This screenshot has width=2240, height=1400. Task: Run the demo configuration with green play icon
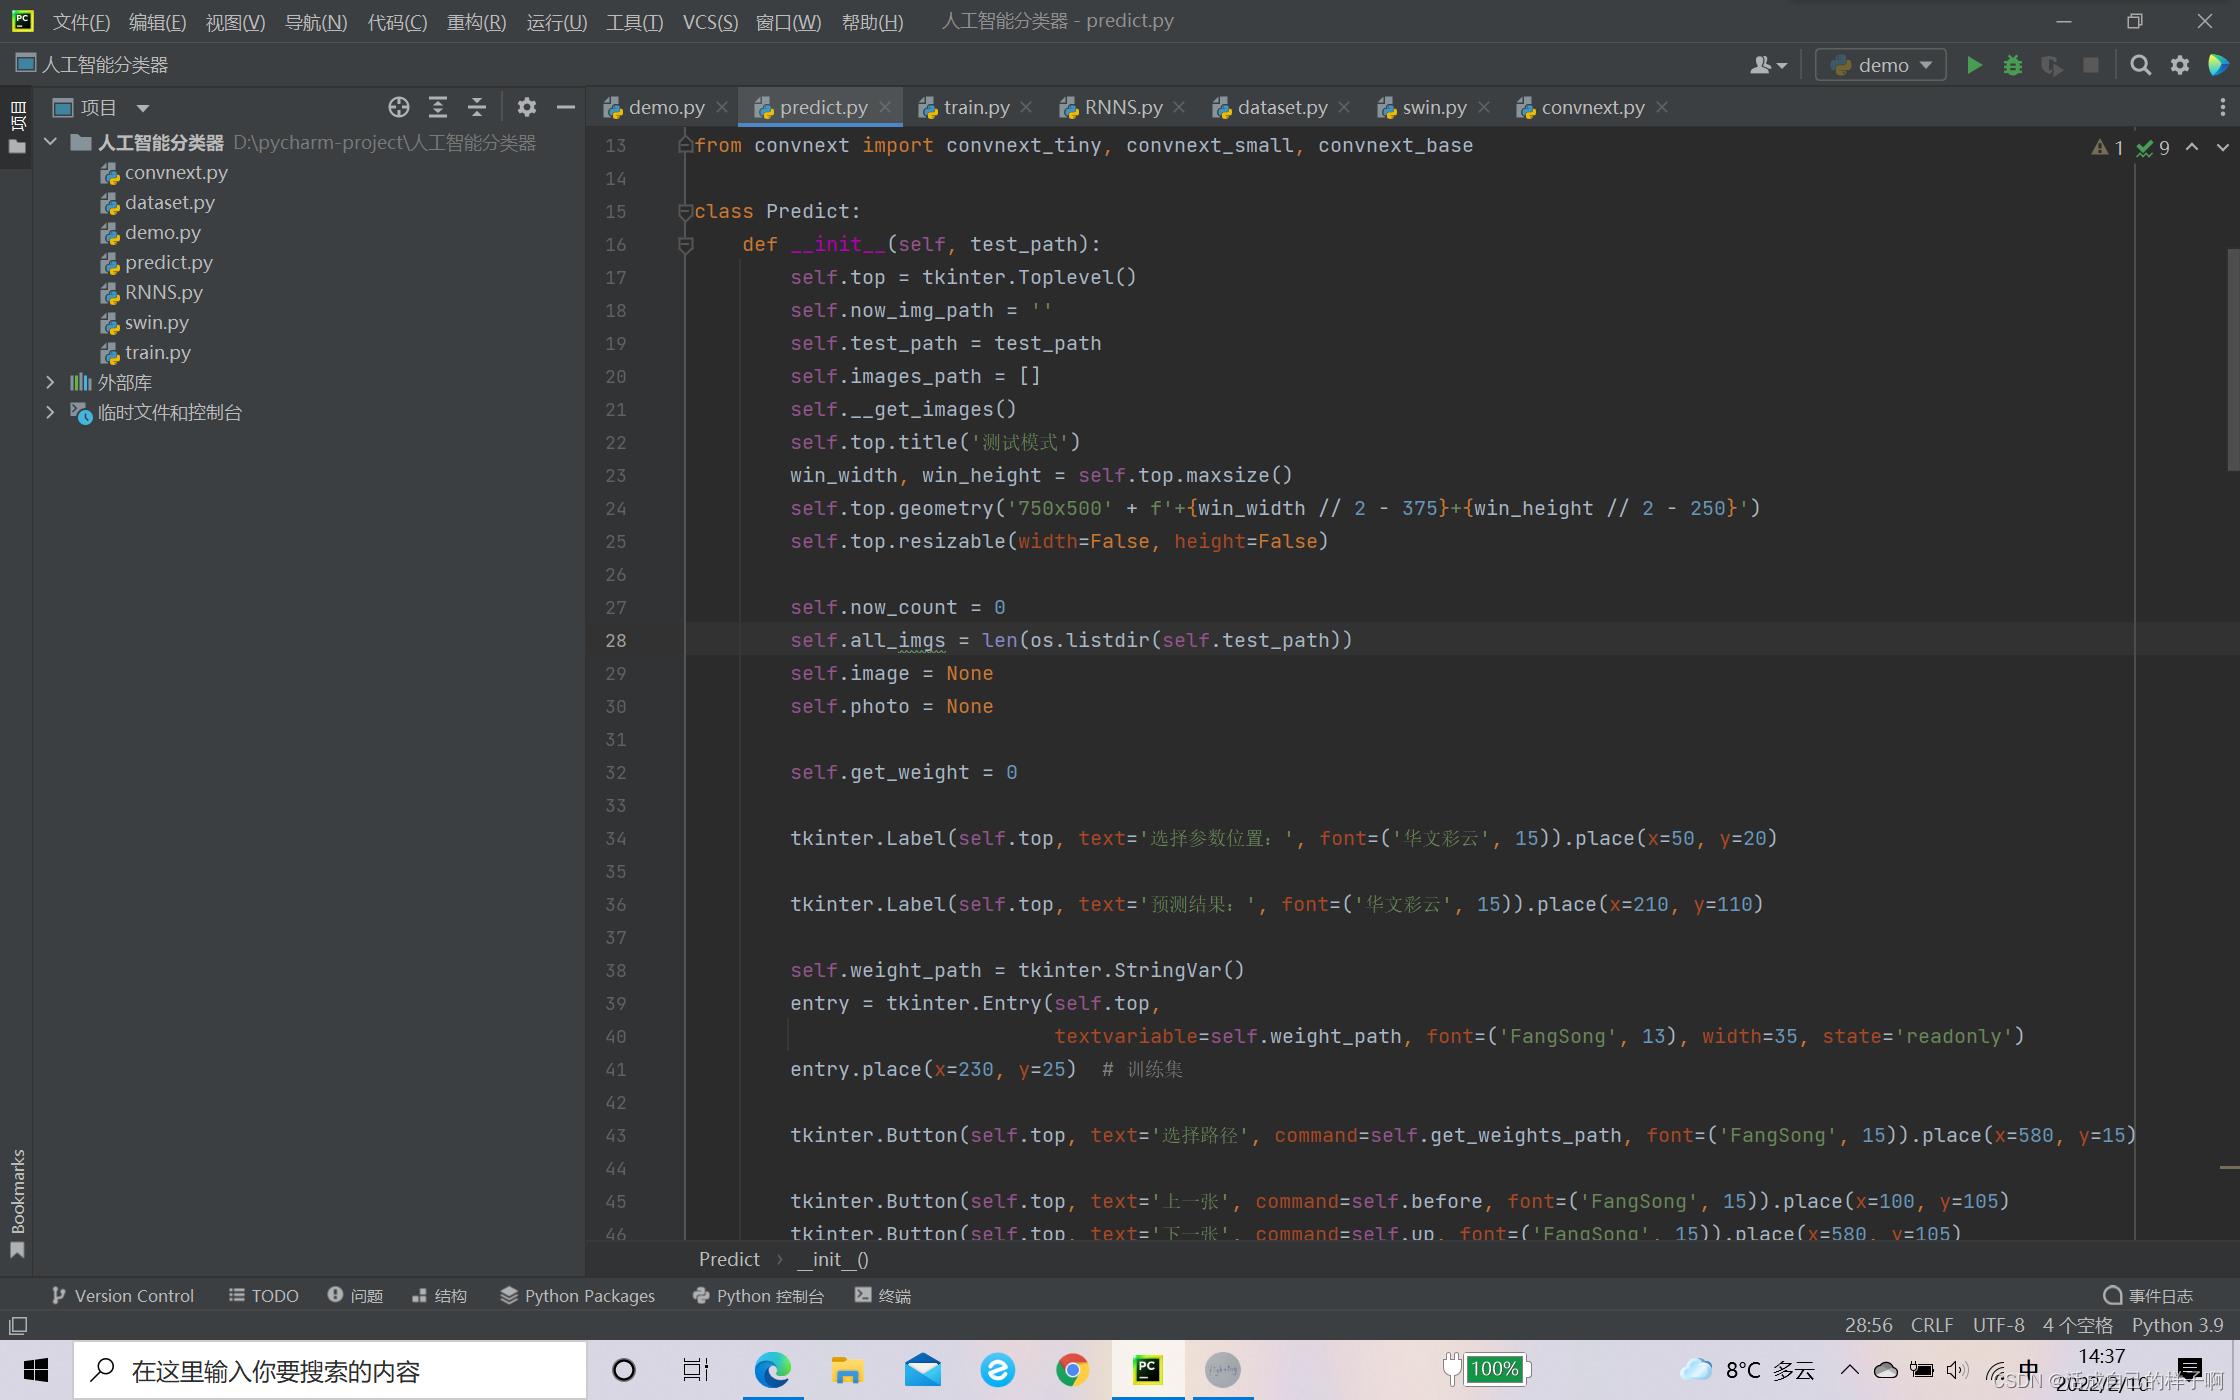1974,65
